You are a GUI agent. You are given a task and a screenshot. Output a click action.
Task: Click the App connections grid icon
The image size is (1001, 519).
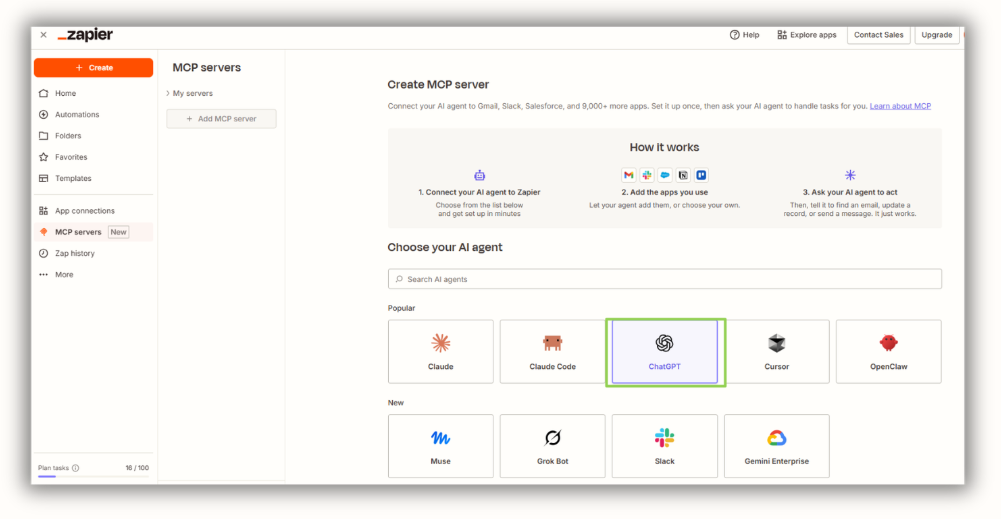(x=43, y=211)
